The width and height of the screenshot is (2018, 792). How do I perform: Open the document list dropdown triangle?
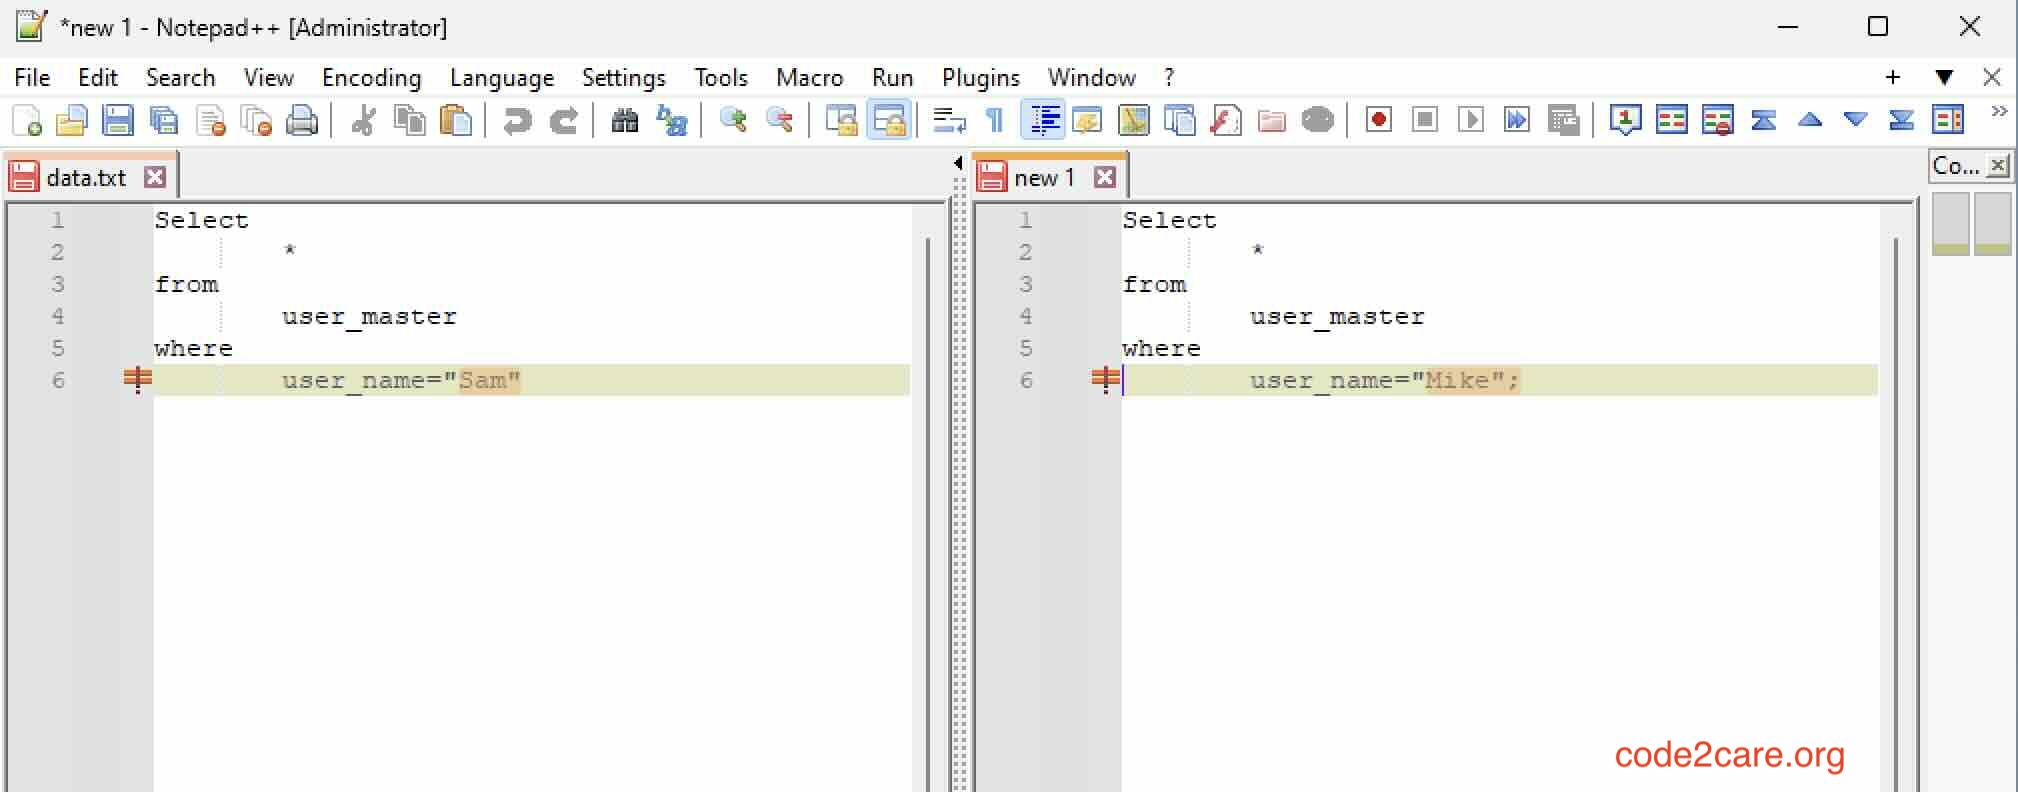(x=1943, y=77)
